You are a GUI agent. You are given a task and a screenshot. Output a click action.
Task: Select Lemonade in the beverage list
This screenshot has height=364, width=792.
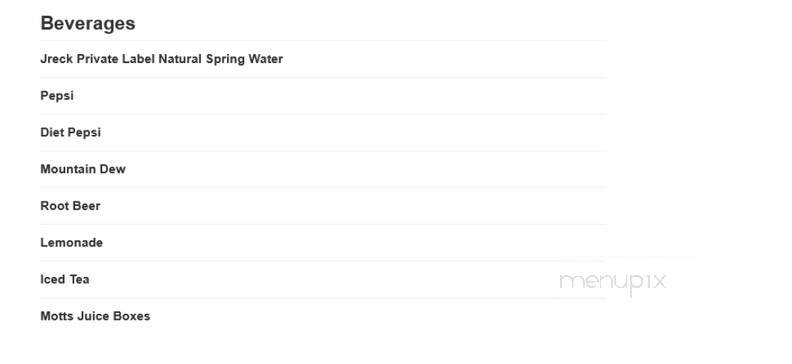(72, 243)
